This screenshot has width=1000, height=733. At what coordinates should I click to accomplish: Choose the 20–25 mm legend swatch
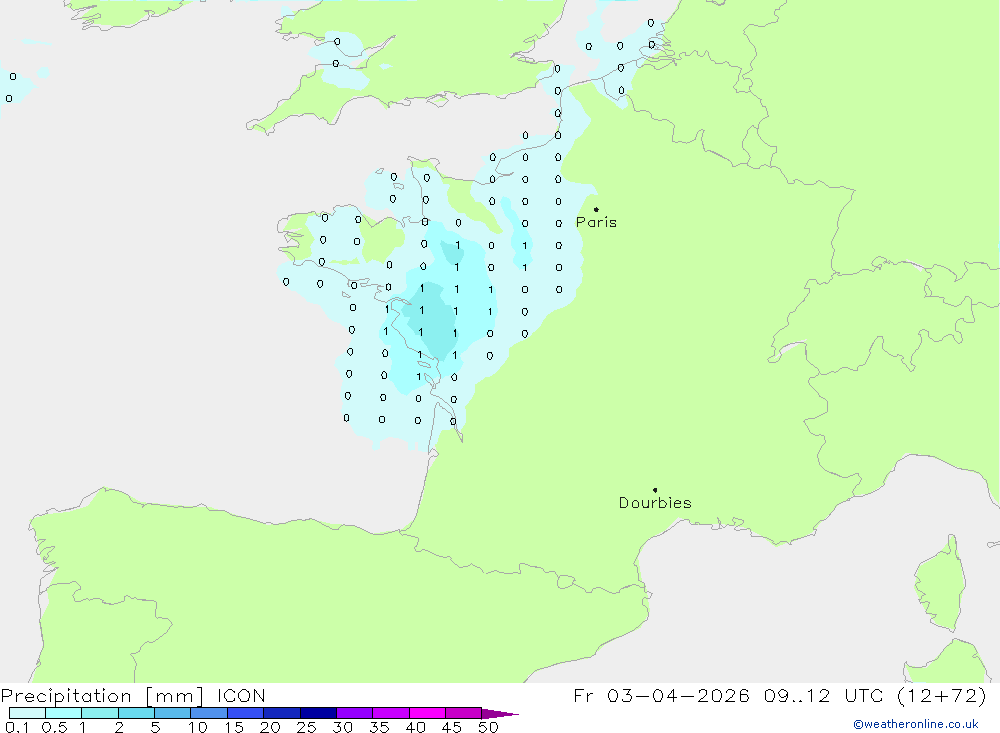[x=281, y=713]
